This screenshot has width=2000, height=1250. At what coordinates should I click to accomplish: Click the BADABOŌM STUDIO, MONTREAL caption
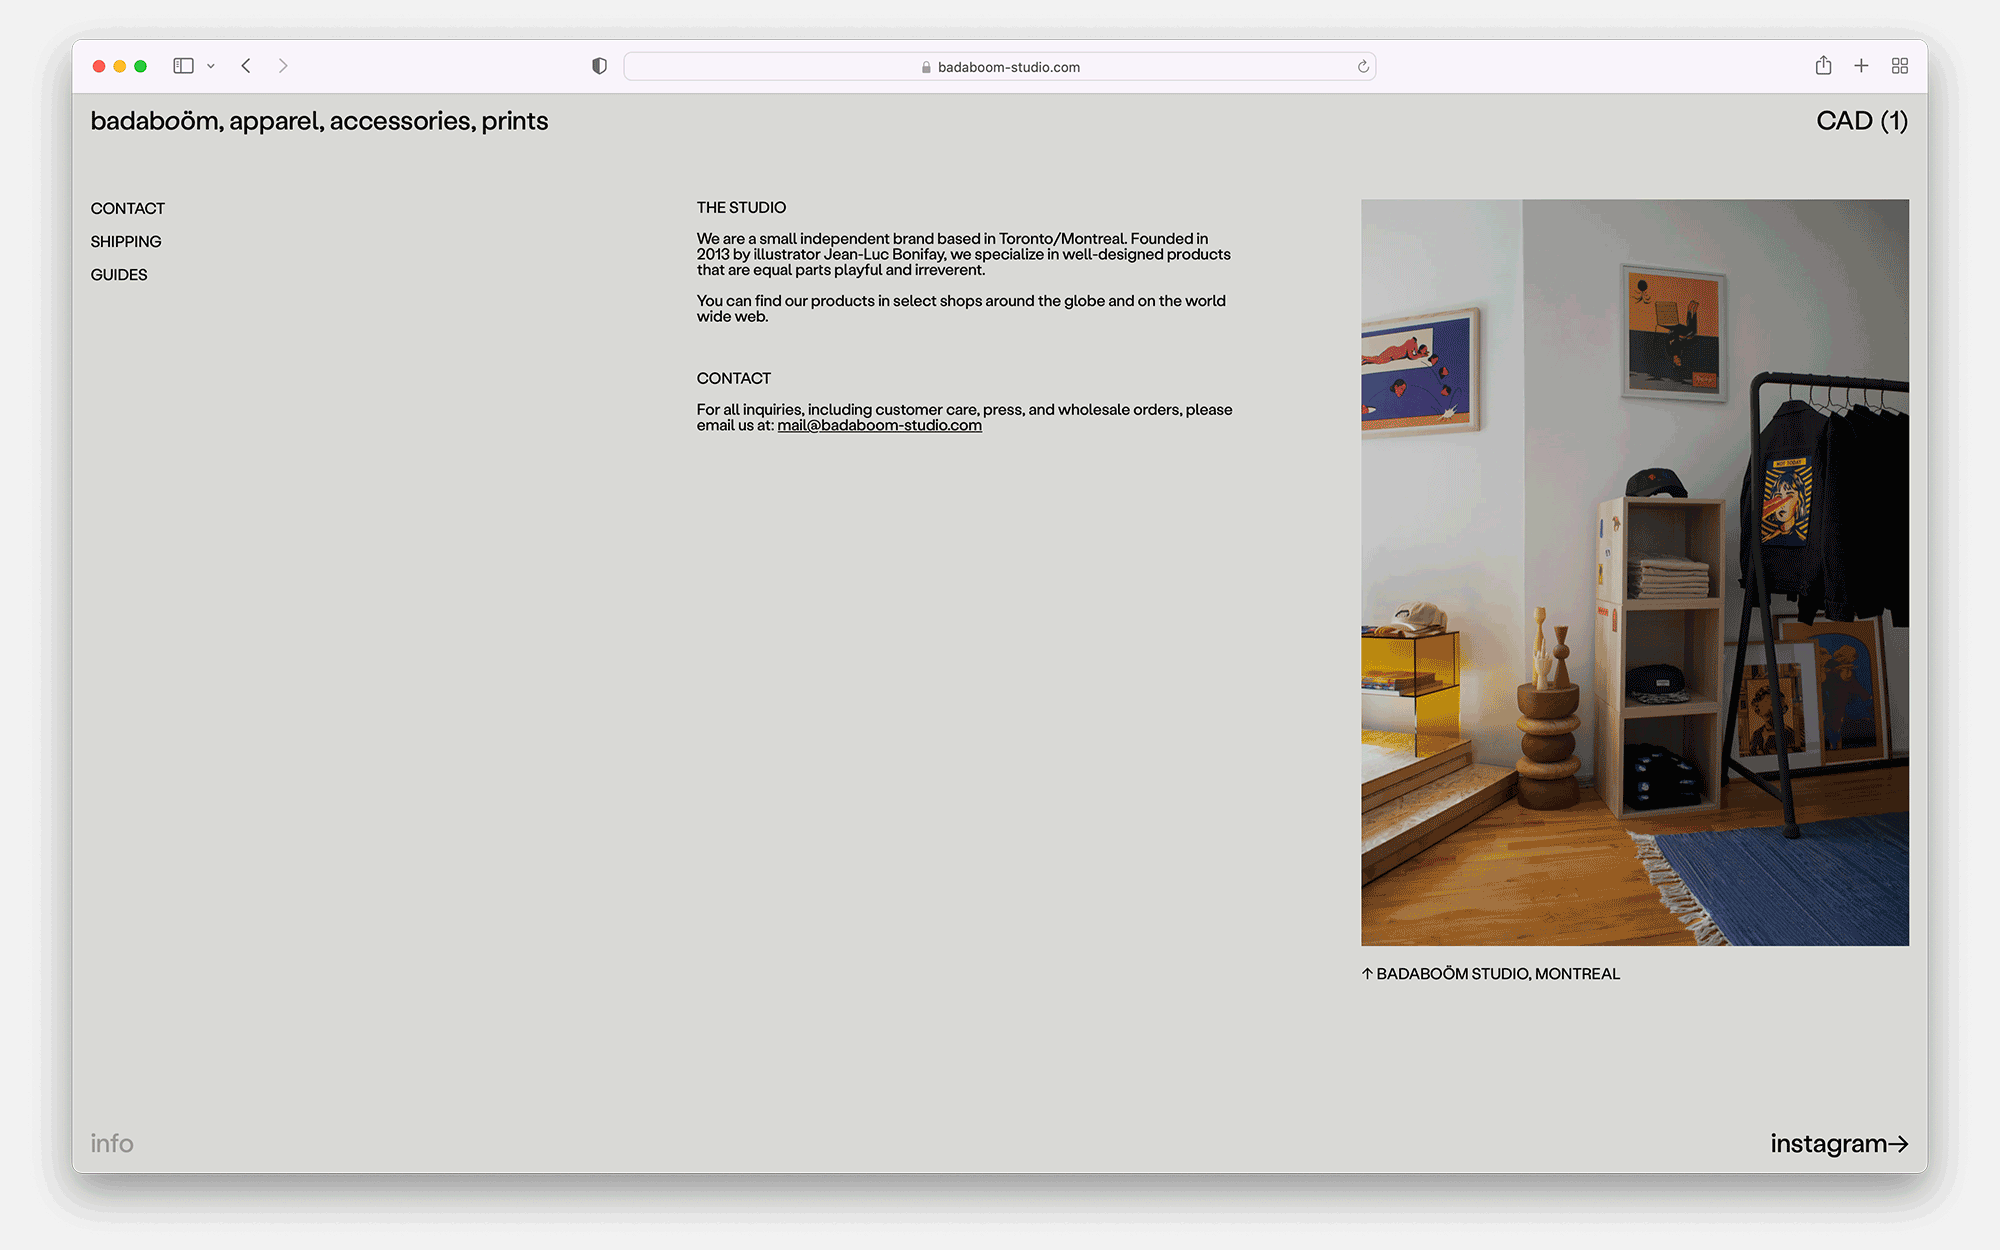pos(1490,973)
